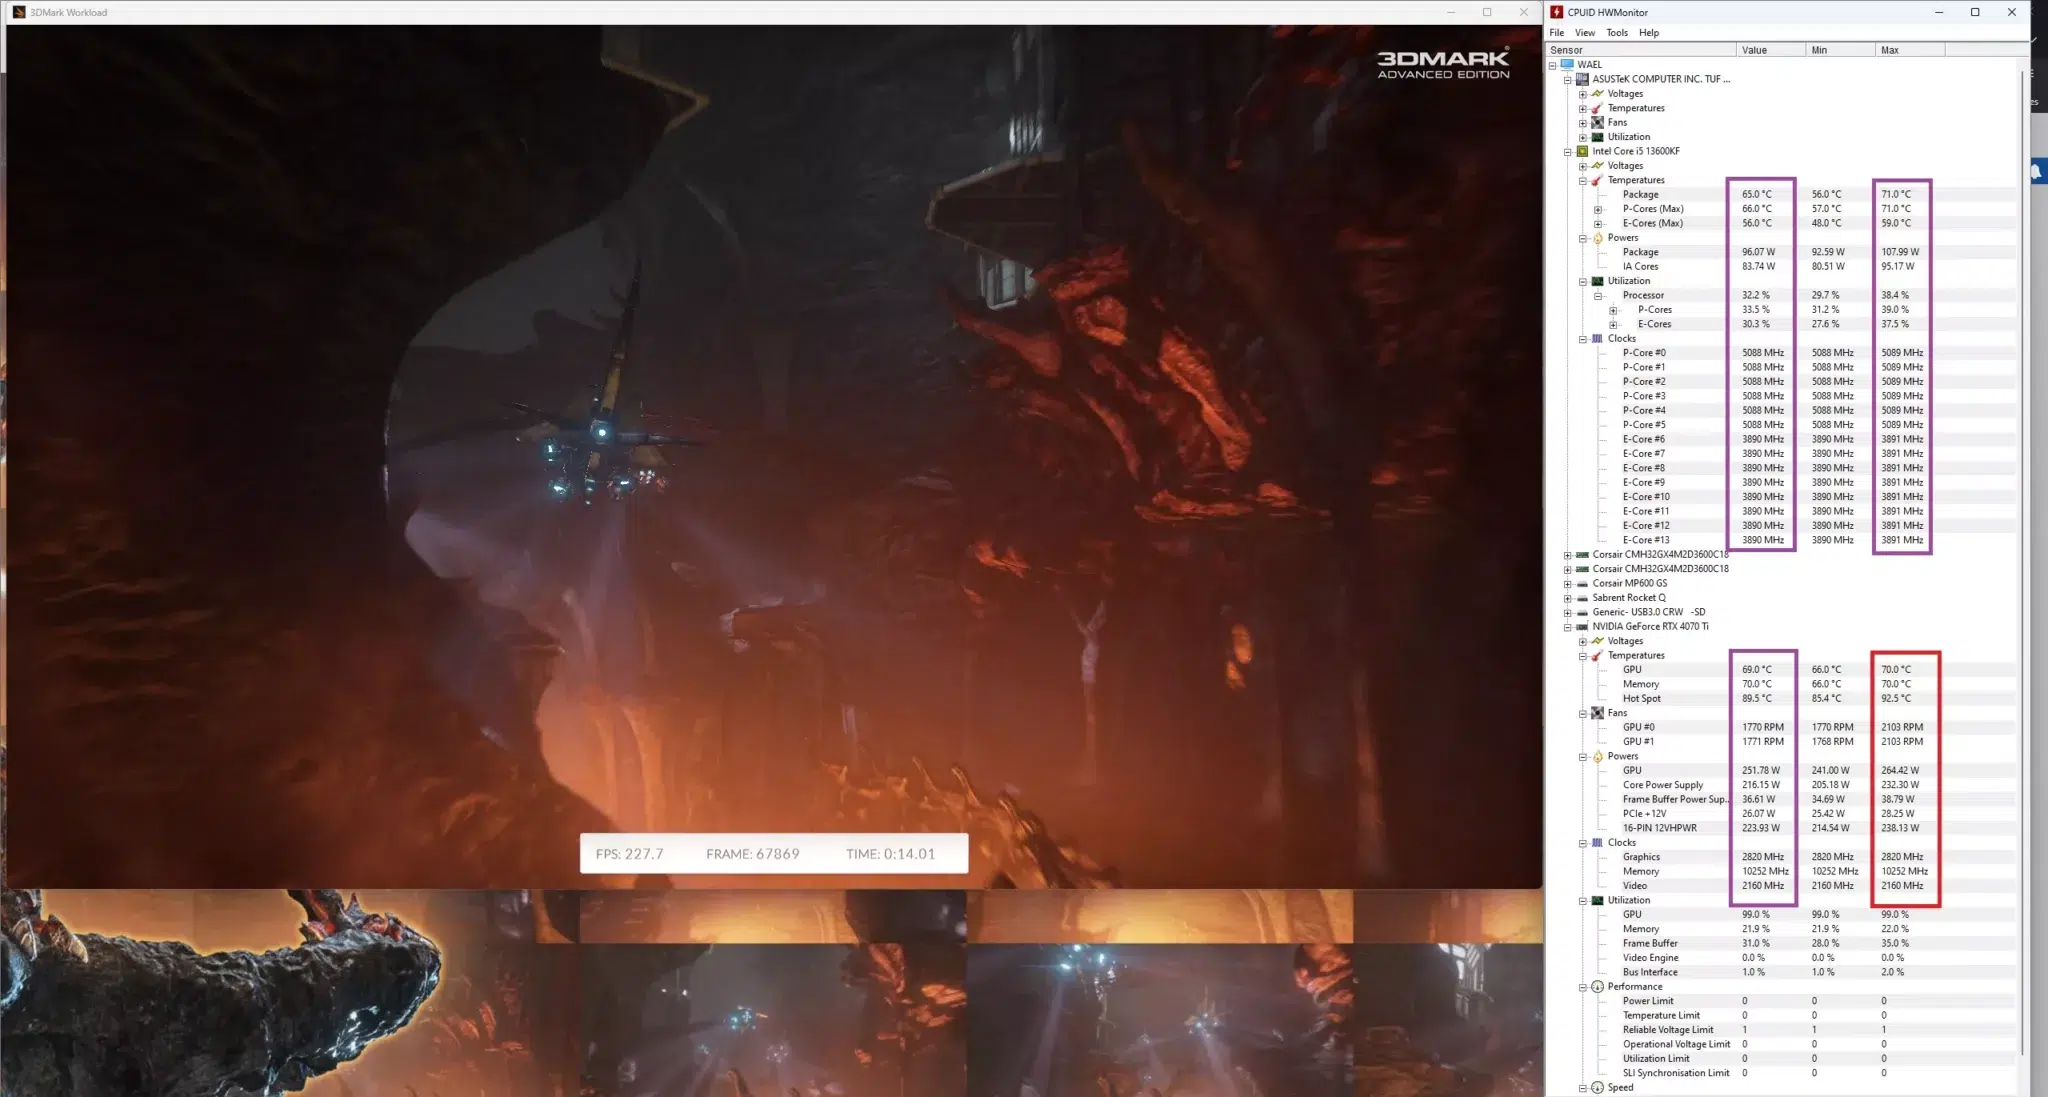Select the WAEL computer icon in tree
The height and width of the screenshot is (1097, 2048).
tap(1567, 64)
